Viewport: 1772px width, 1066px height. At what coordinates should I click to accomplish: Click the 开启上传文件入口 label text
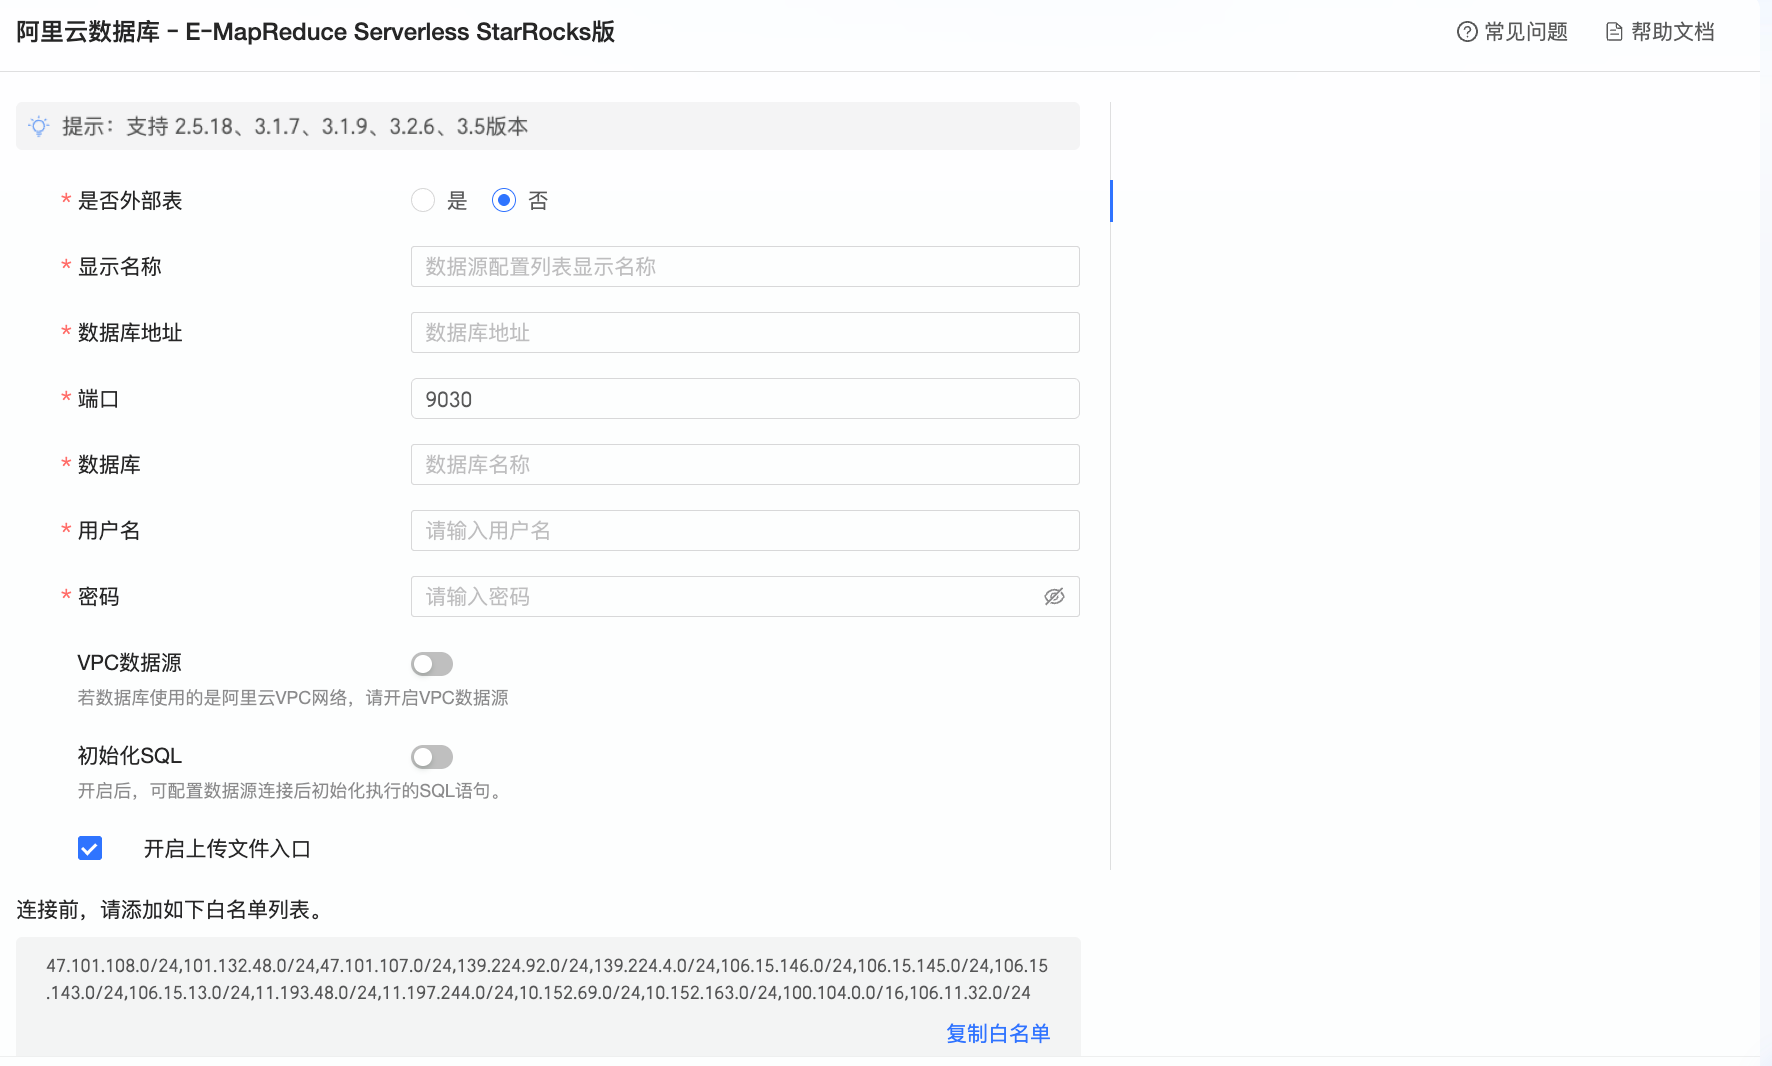(x=227, y=849)
